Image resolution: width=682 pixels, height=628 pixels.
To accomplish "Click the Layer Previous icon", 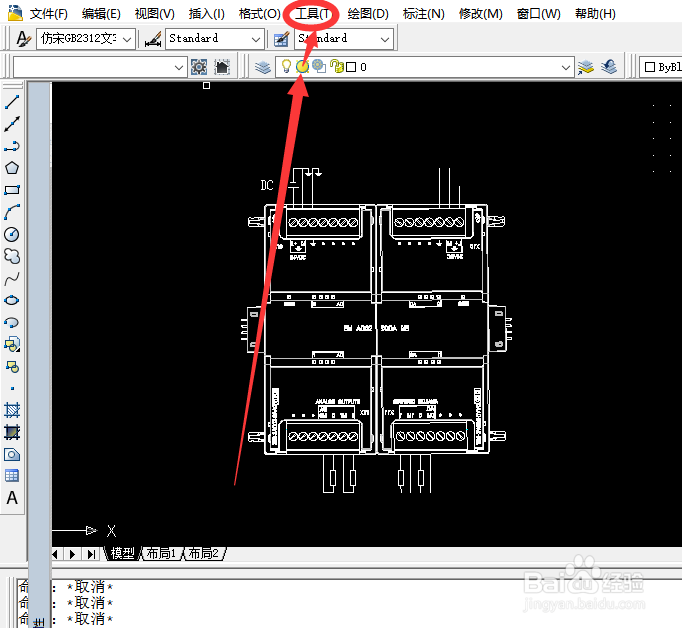I will pos(609,67).
